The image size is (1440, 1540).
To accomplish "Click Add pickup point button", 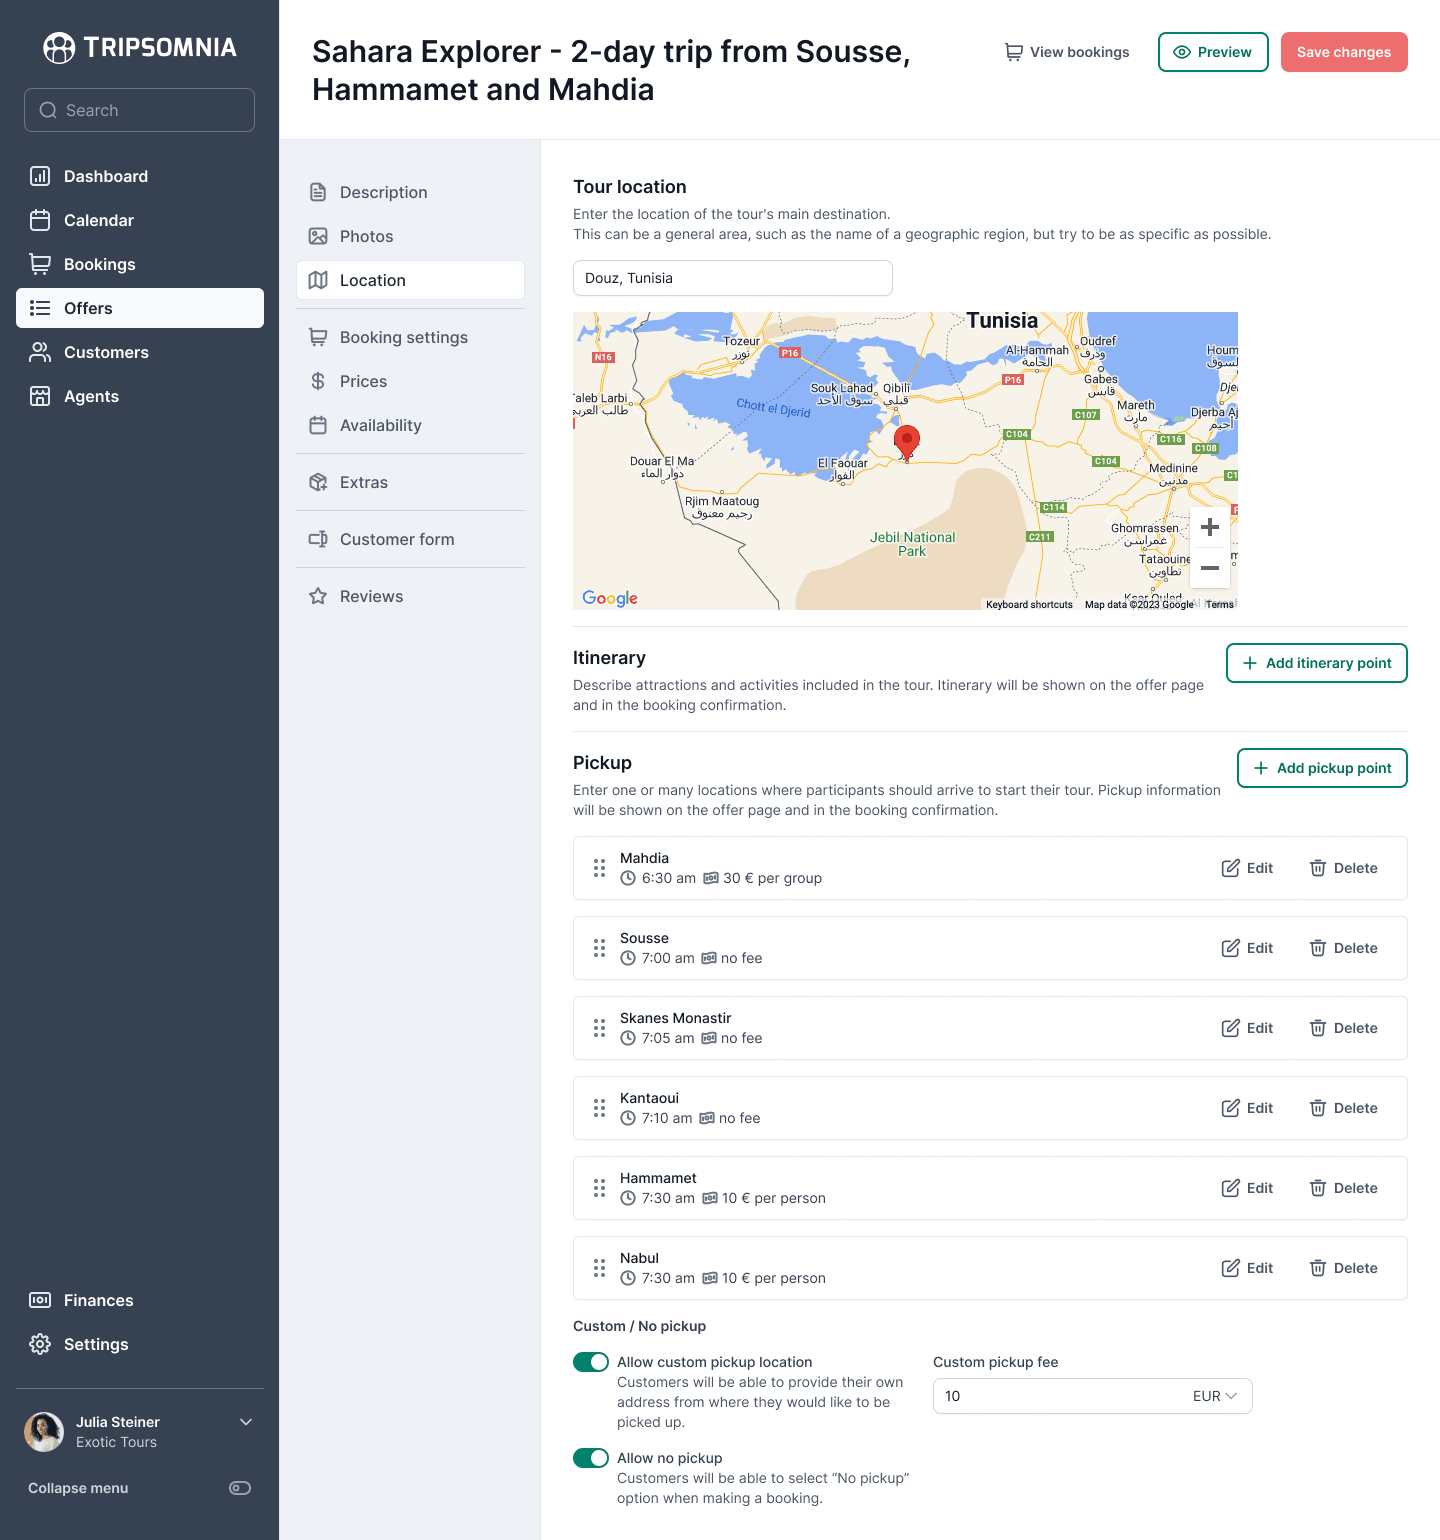I will point(1322,768).
